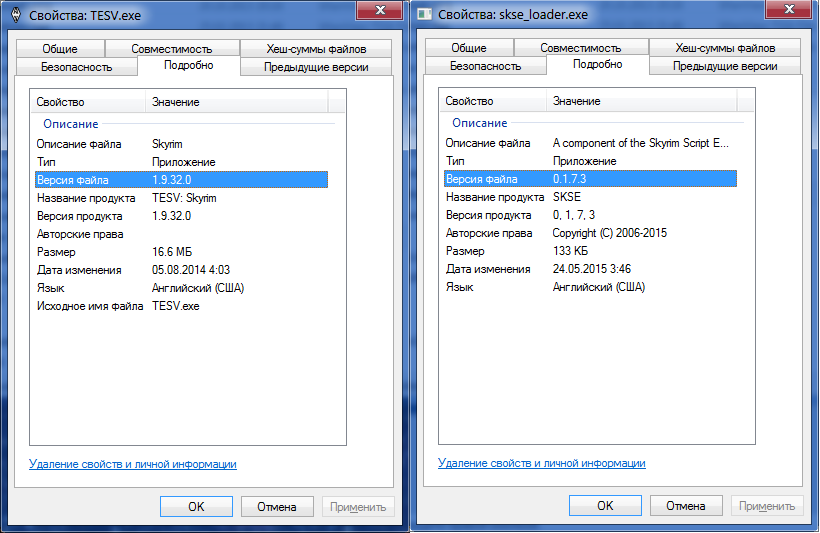This screenshot has height=533, width=820.
Task: Select Название продукта row showing SKSE
Action: (590, 197)
